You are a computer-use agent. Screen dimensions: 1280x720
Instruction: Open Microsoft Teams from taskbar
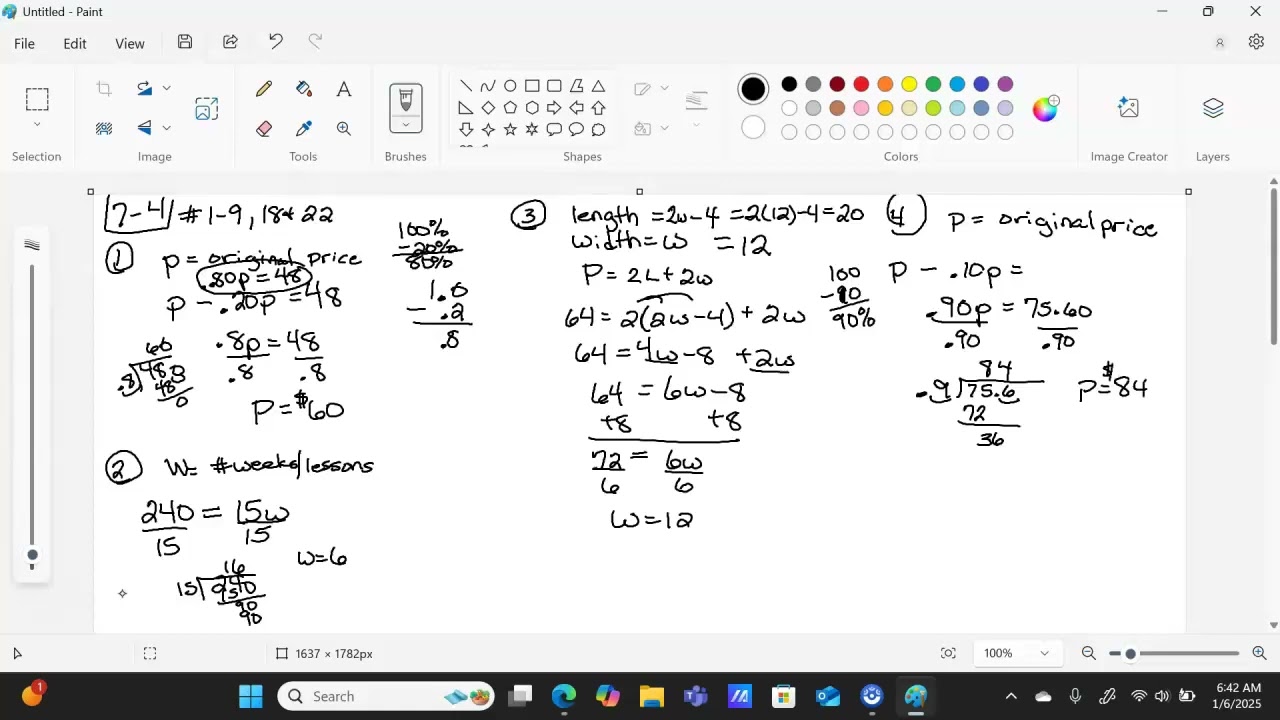pyautogui.click(x=696, y=696)
